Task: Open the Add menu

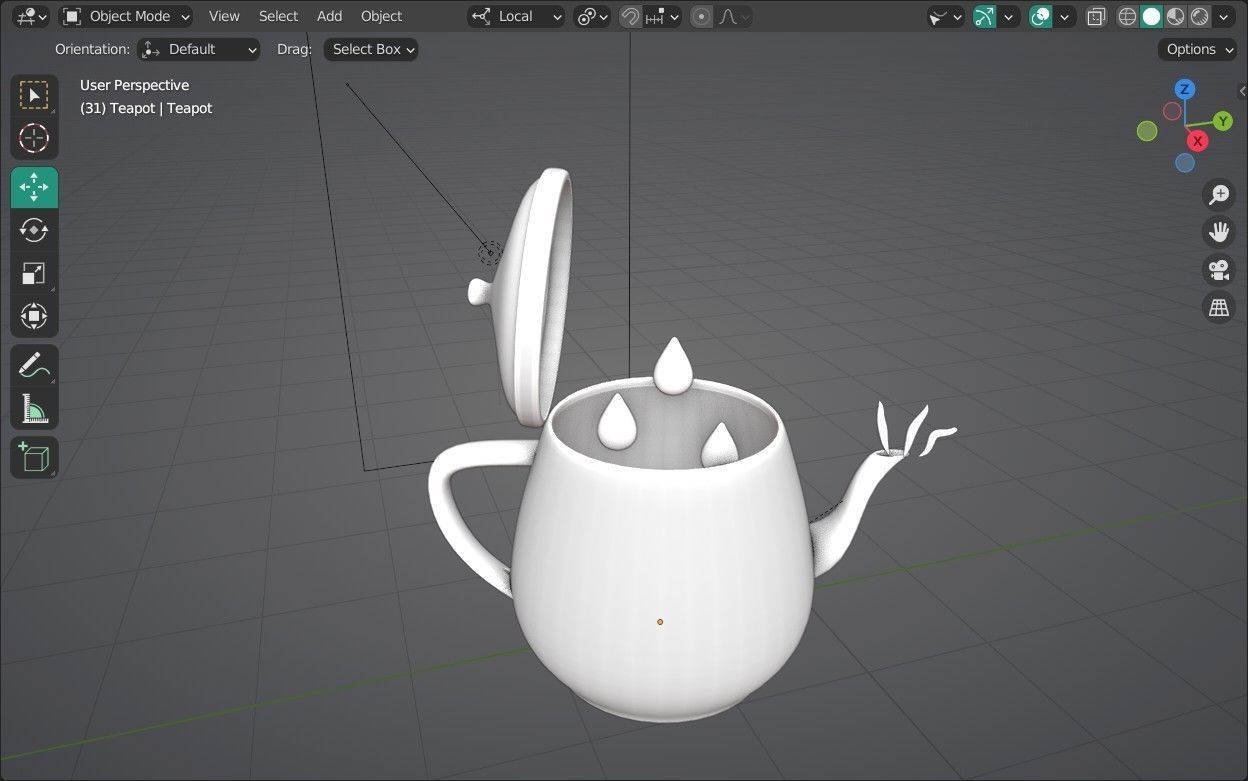Action: pos(329,16)
